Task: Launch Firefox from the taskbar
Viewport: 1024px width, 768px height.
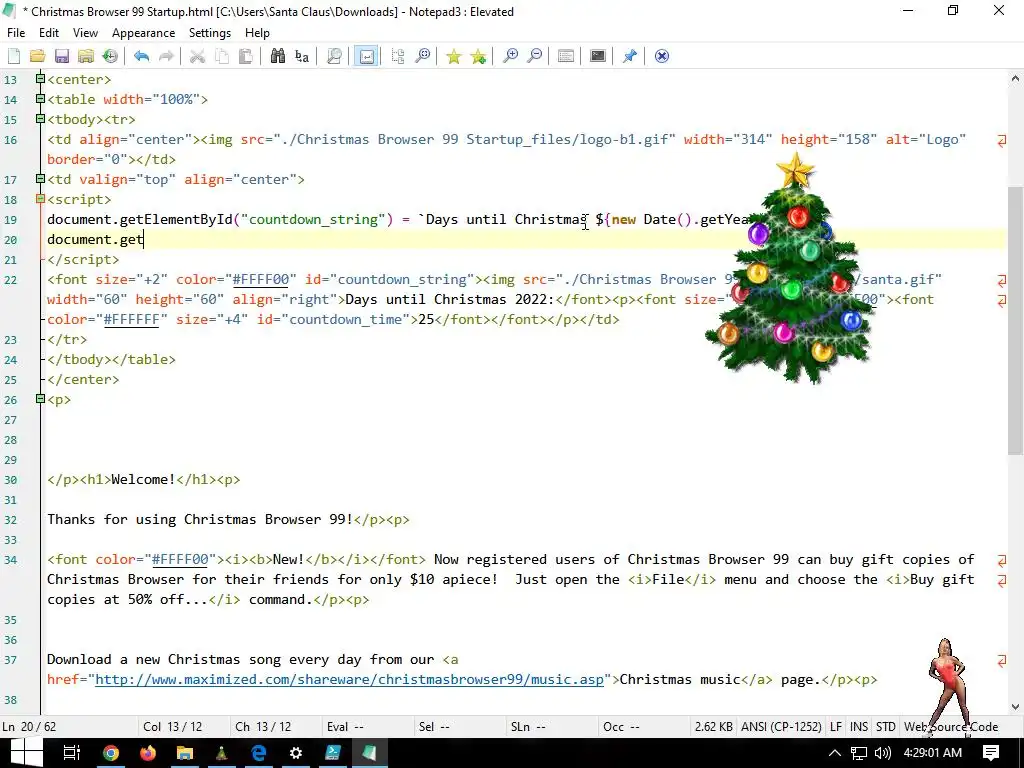Action: [148, 753]
